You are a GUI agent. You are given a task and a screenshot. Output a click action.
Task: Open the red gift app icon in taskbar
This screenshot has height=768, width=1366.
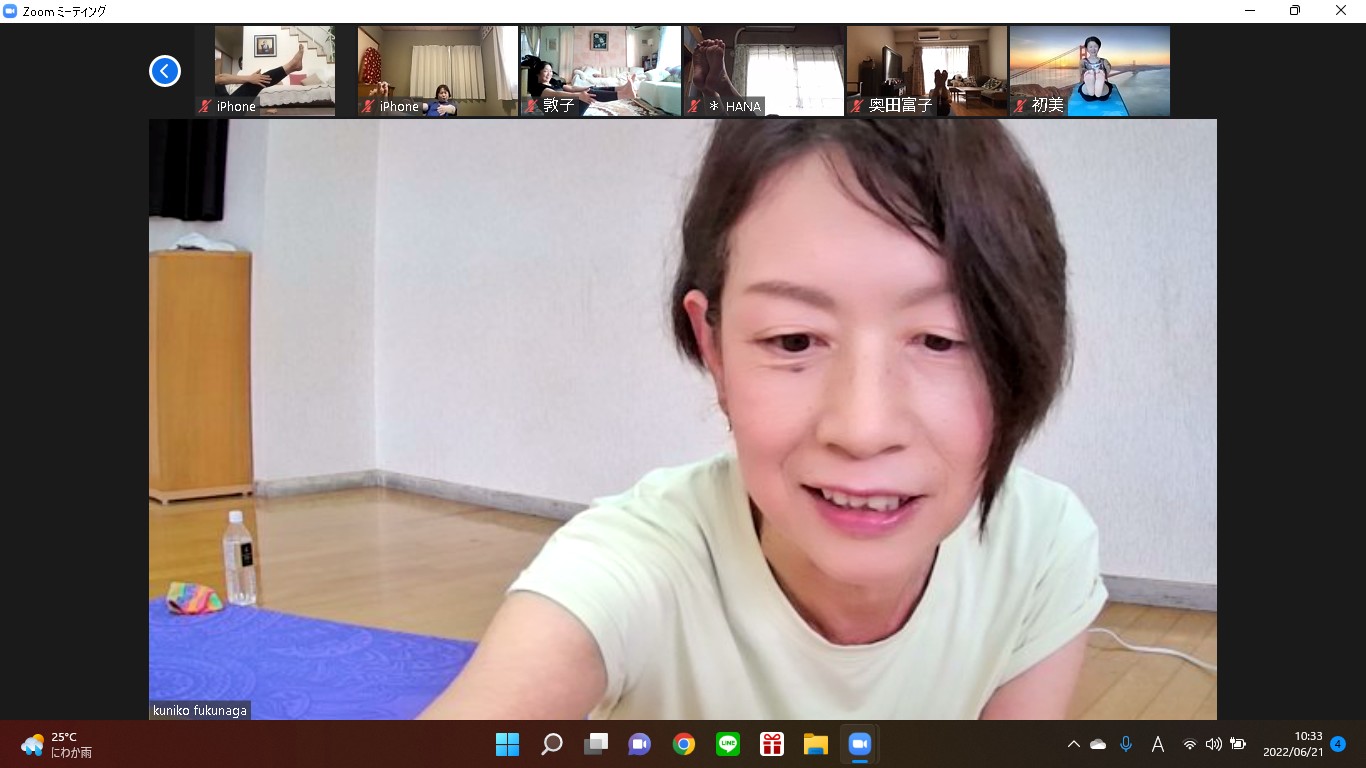pos(771,744)
